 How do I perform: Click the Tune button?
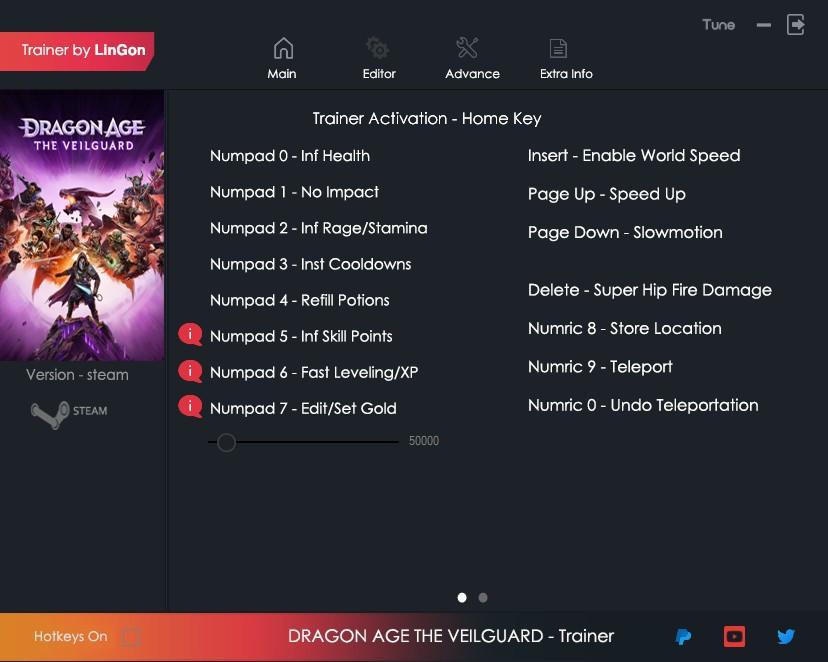719,25
